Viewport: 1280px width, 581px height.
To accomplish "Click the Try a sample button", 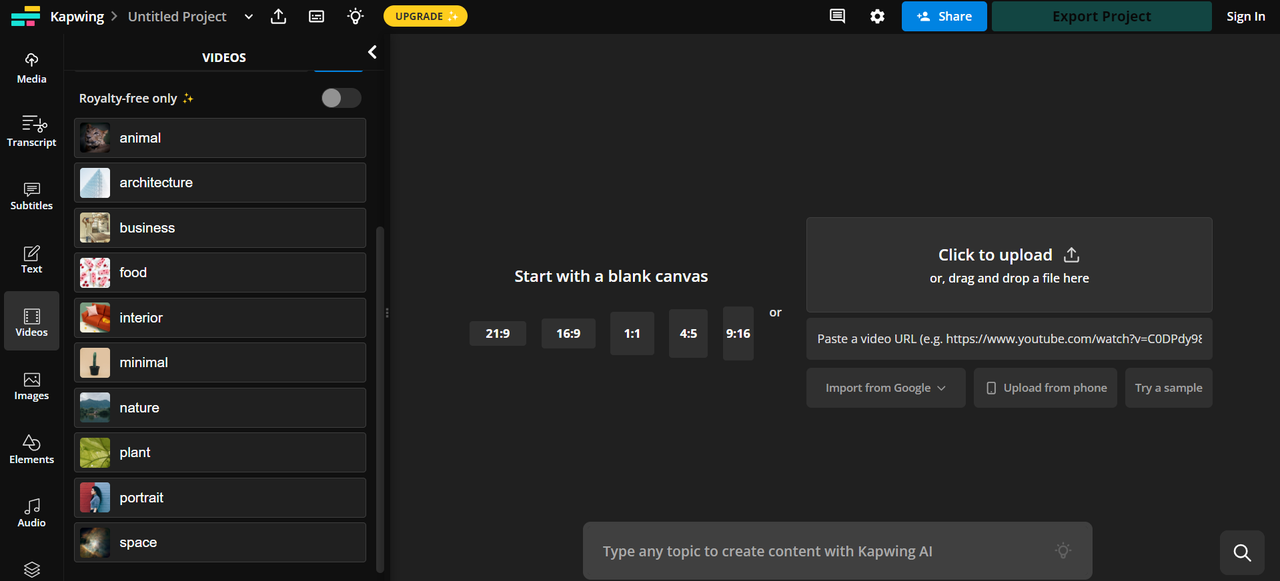I will coord(1169,388).
